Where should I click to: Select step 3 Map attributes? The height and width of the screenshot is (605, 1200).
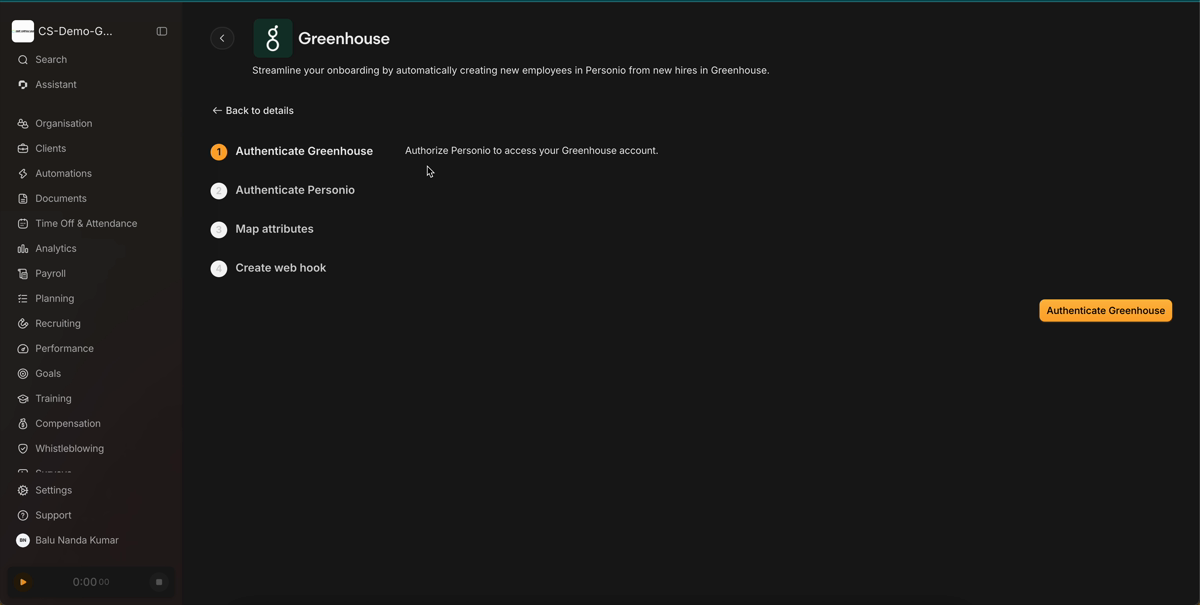pos(262,229)
